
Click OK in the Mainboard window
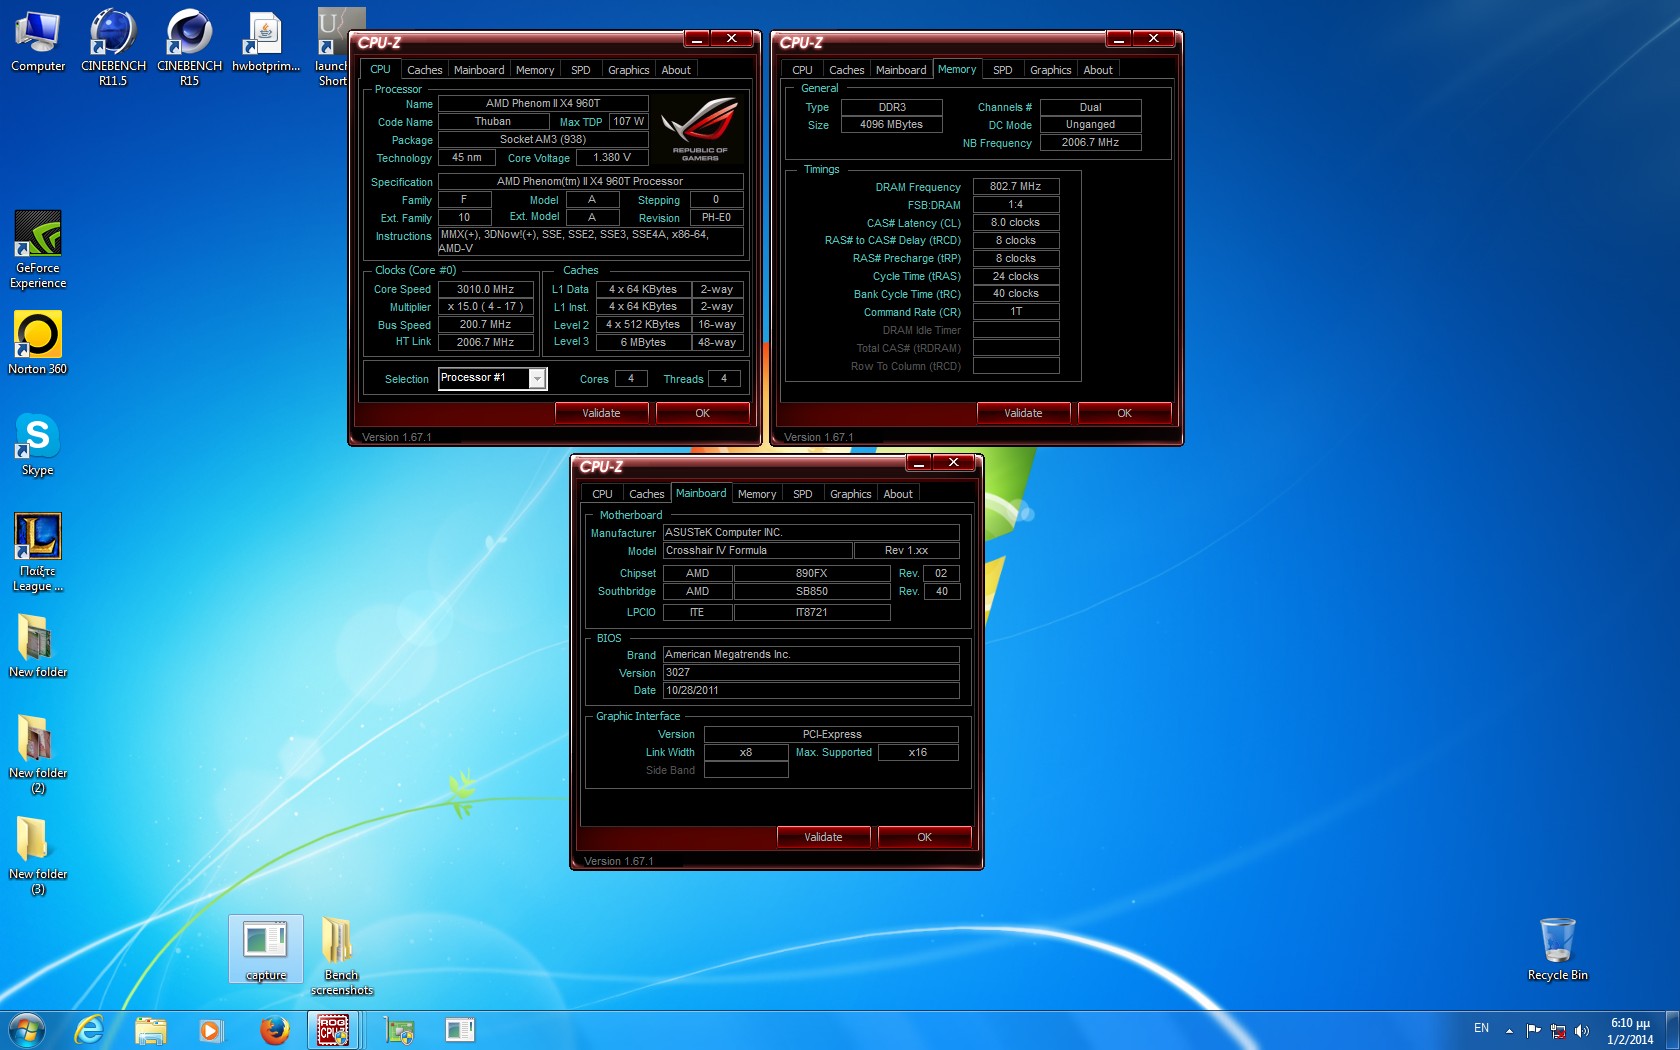tap(925, 837)
